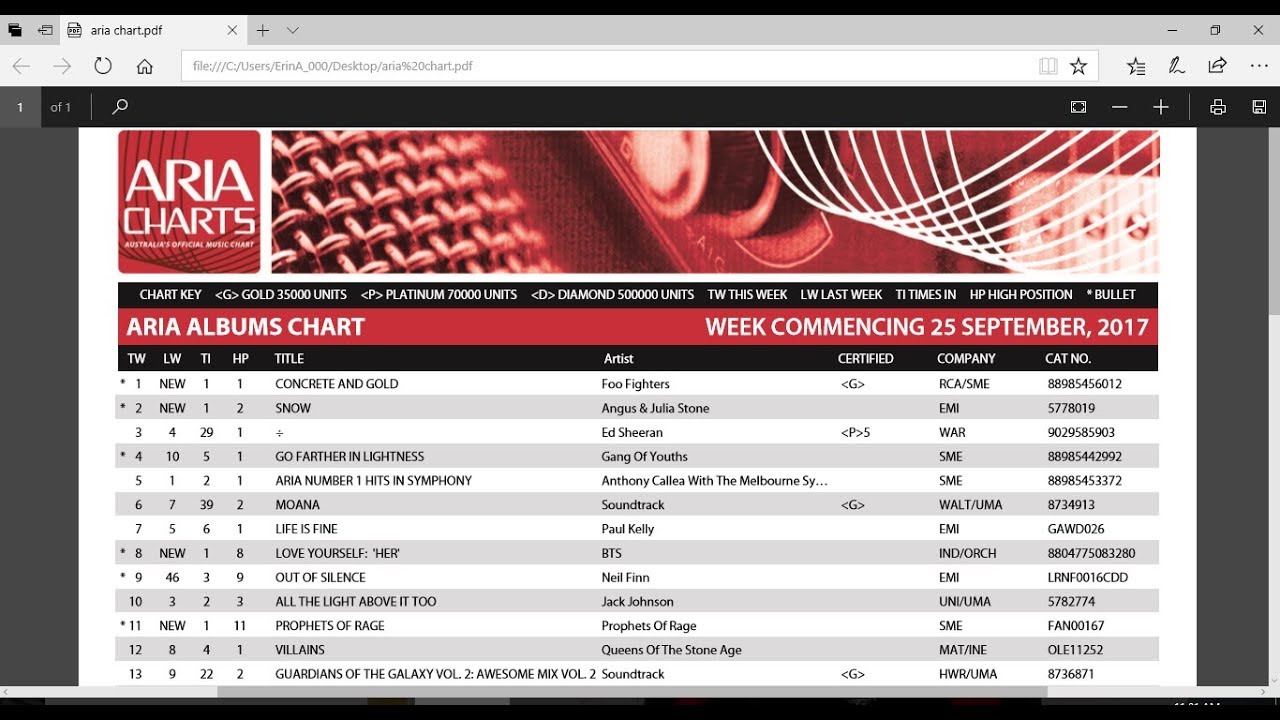Zoom in on the PDF
Screen dimensions: 1280x720
[1161, 107]
